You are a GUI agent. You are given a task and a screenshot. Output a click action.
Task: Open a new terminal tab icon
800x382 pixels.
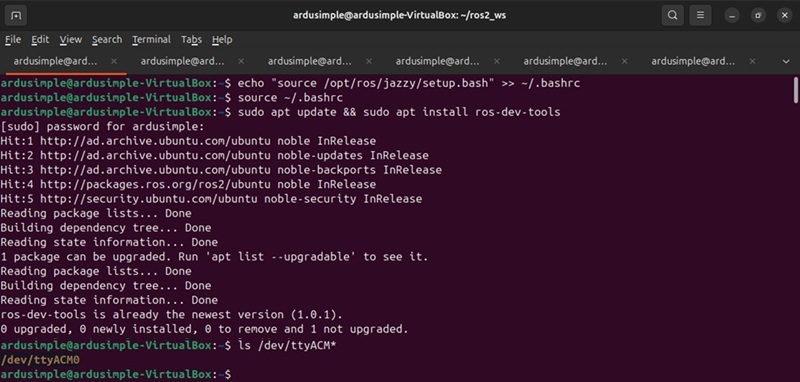(x=16, y=15)
